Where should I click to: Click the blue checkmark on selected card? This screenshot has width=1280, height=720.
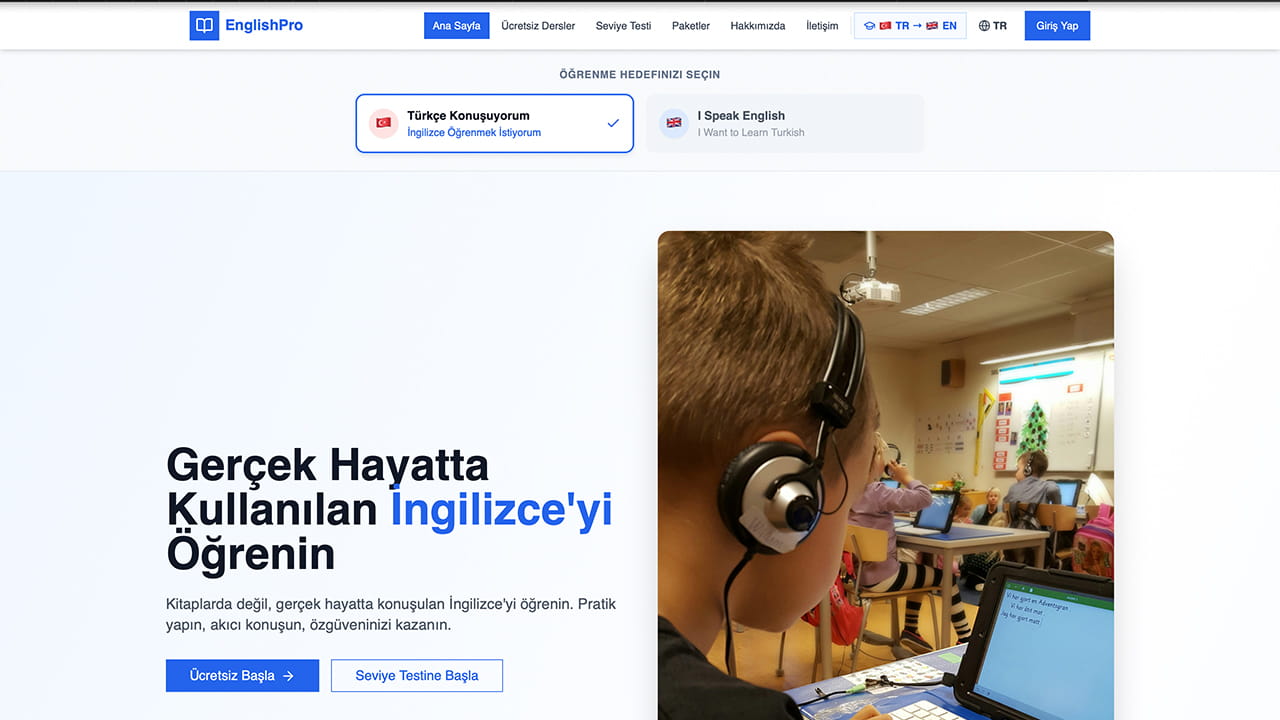click(613, 123)
